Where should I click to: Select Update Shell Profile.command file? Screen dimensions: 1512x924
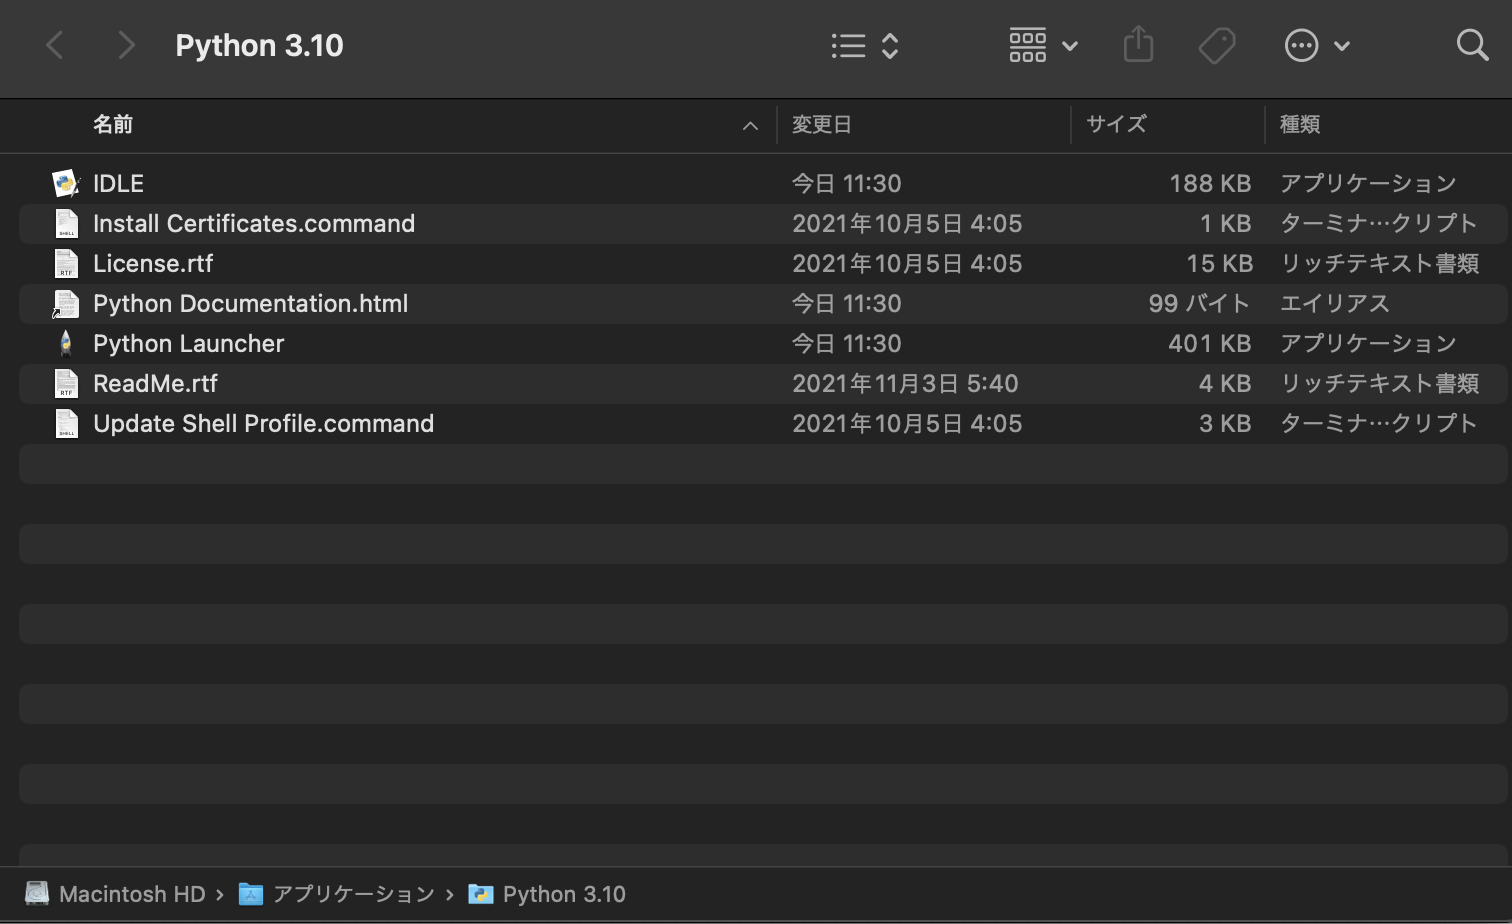coord(263,424)
